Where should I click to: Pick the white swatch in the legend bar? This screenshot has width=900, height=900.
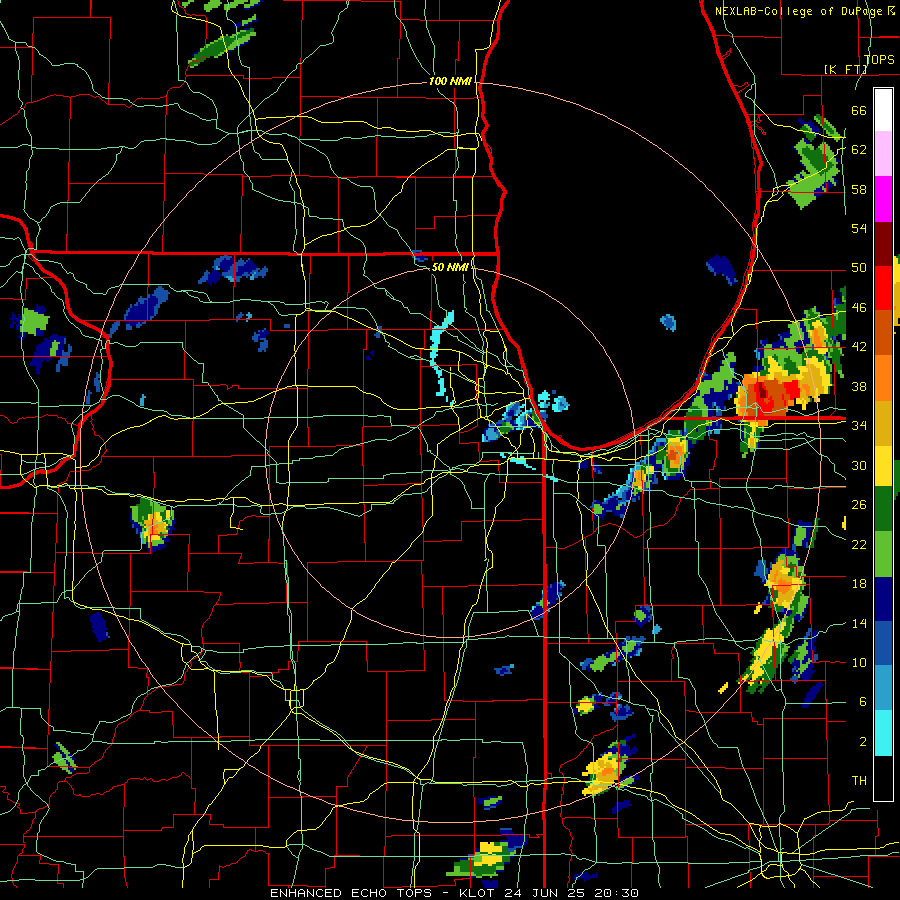point(883,110)
